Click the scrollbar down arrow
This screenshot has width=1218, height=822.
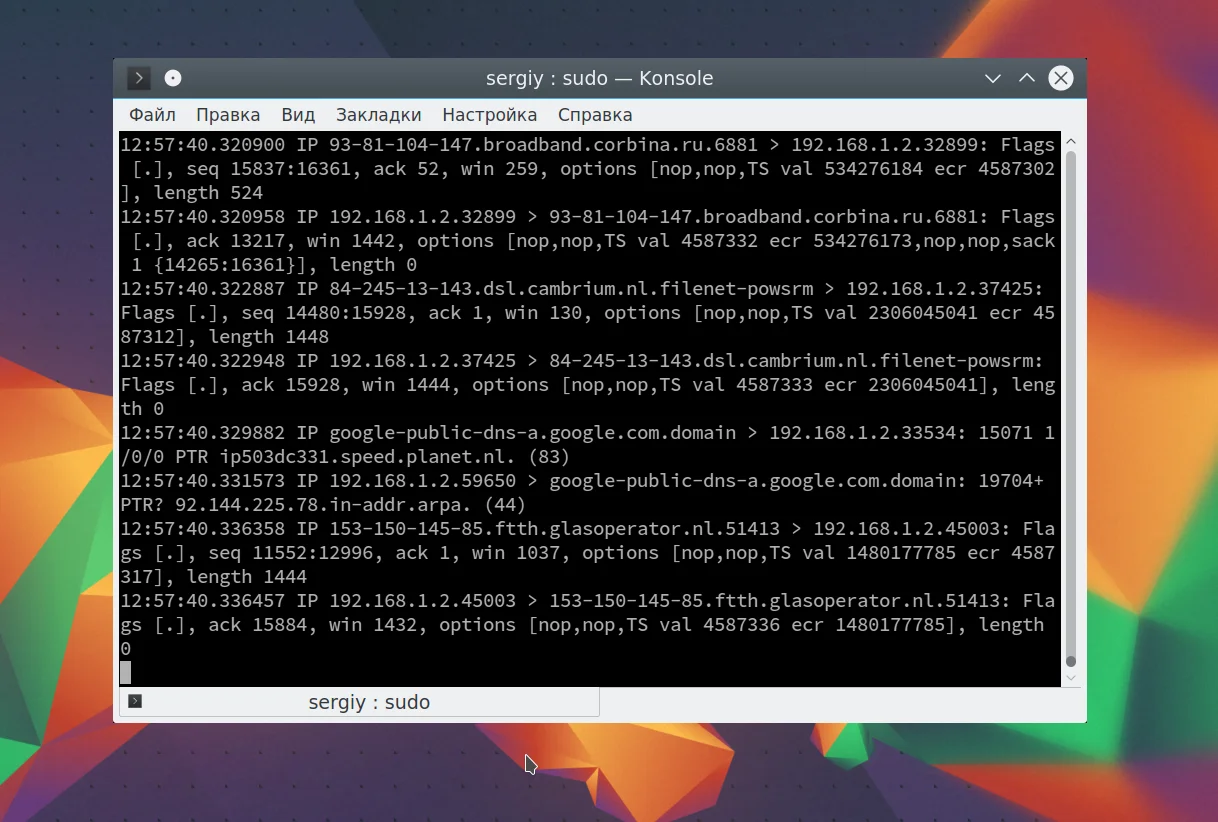1071,678
